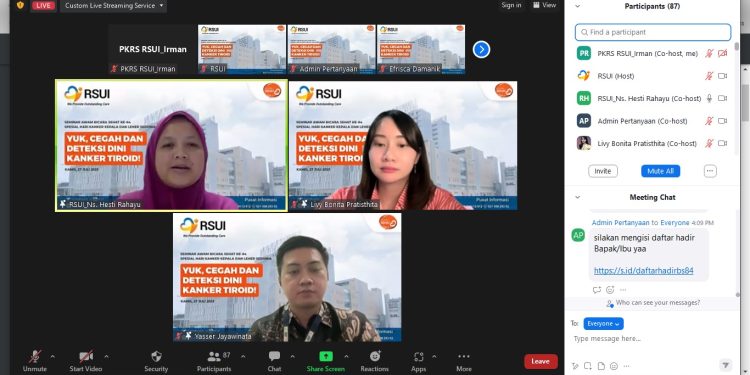Open audio options caret beside Unmute
Image resolution: width=750 pixels, height=375 pixels.
coord(53,356)
